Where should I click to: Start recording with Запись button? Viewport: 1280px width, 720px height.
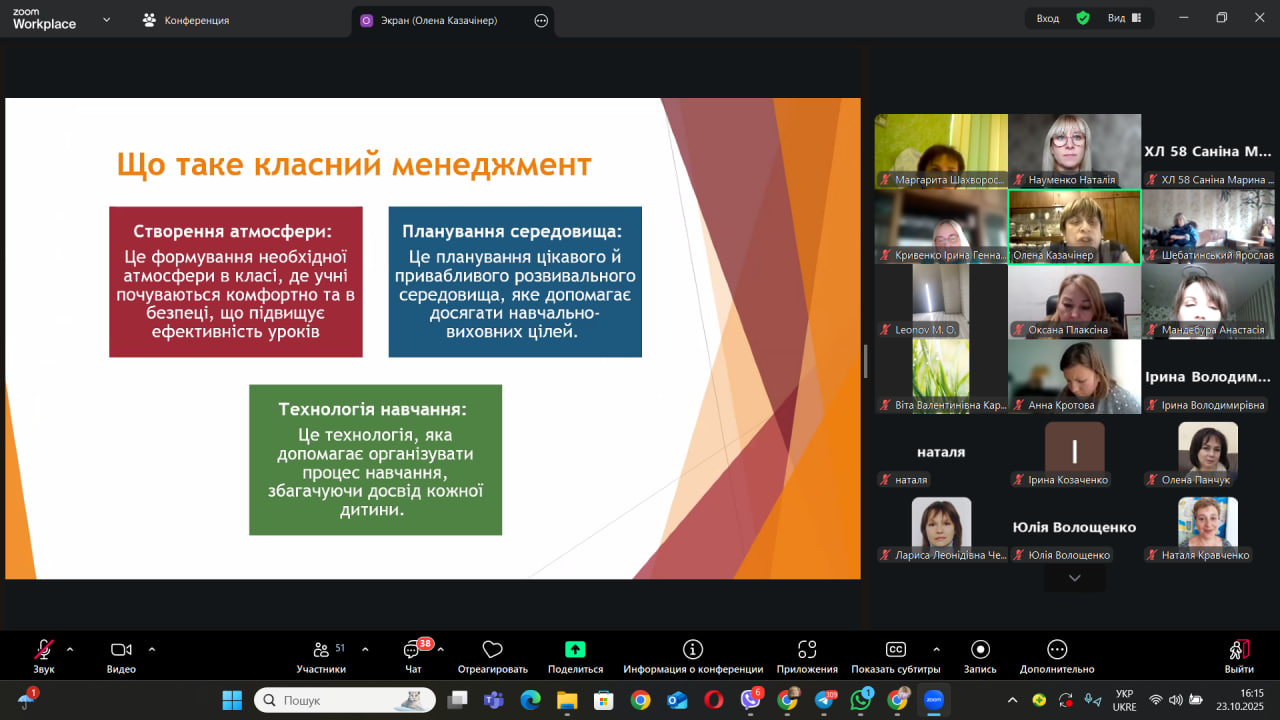tap(980, 656)
